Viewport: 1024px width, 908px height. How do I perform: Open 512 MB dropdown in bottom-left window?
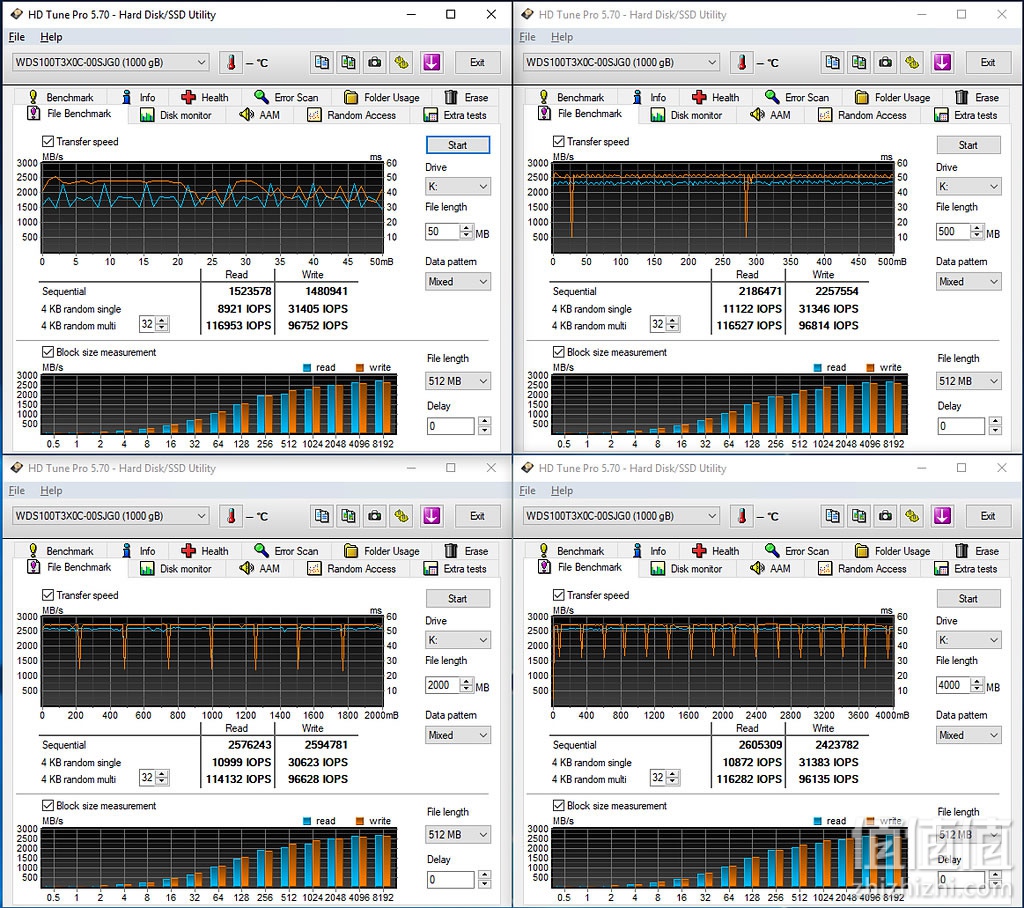457,834
